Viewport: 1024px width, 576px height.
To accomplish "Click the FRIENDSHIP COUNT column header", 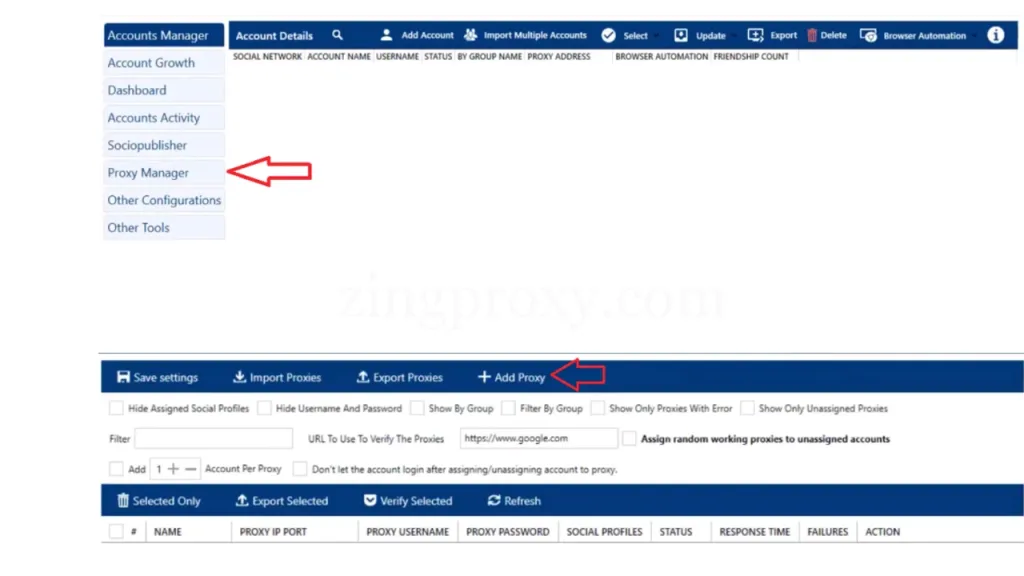I will [x=750, y=56].
